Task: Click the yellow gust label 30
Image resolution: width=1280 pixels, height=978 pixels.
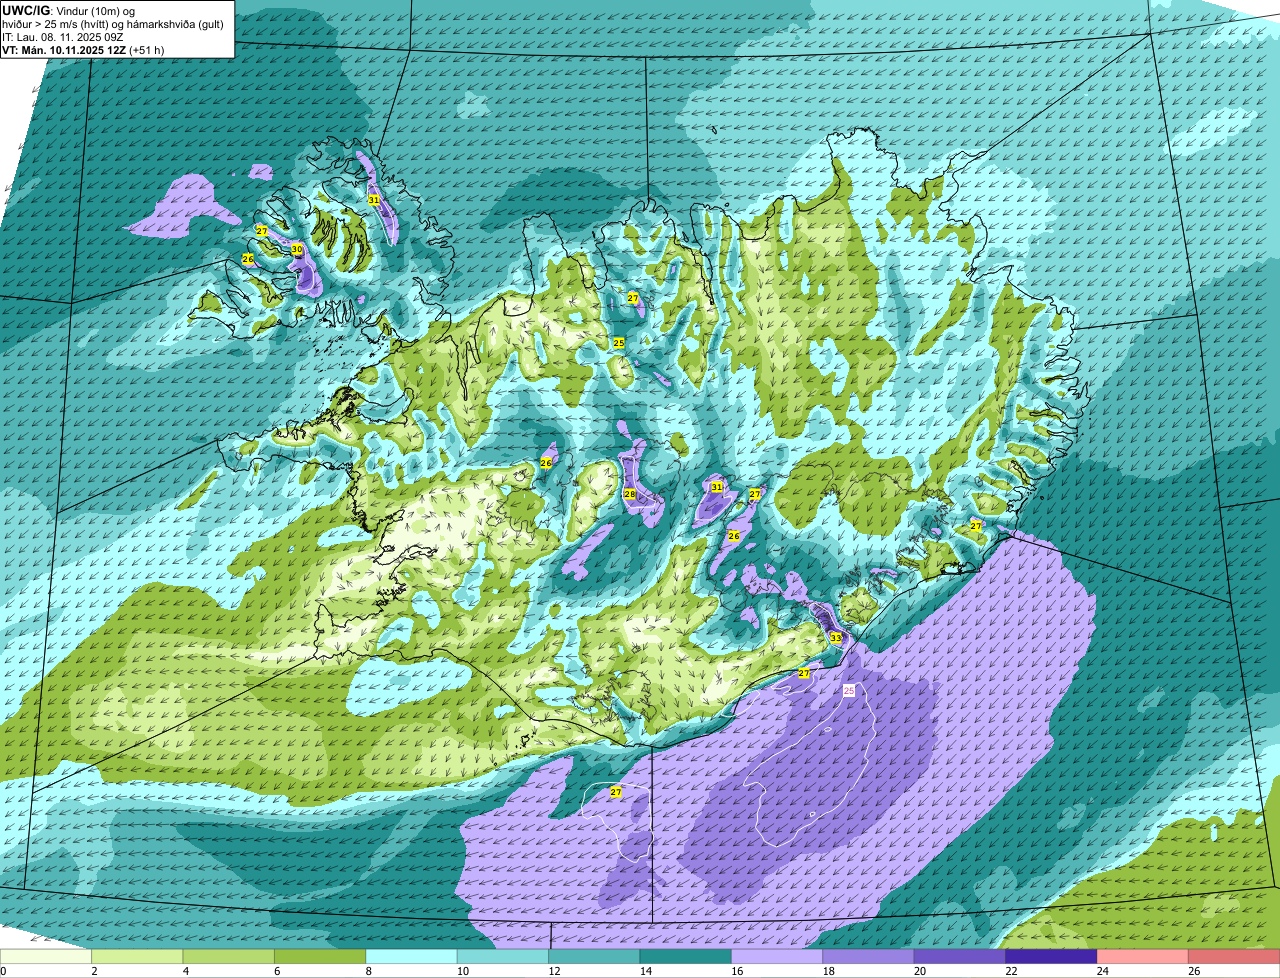Action: pos(297,250)
